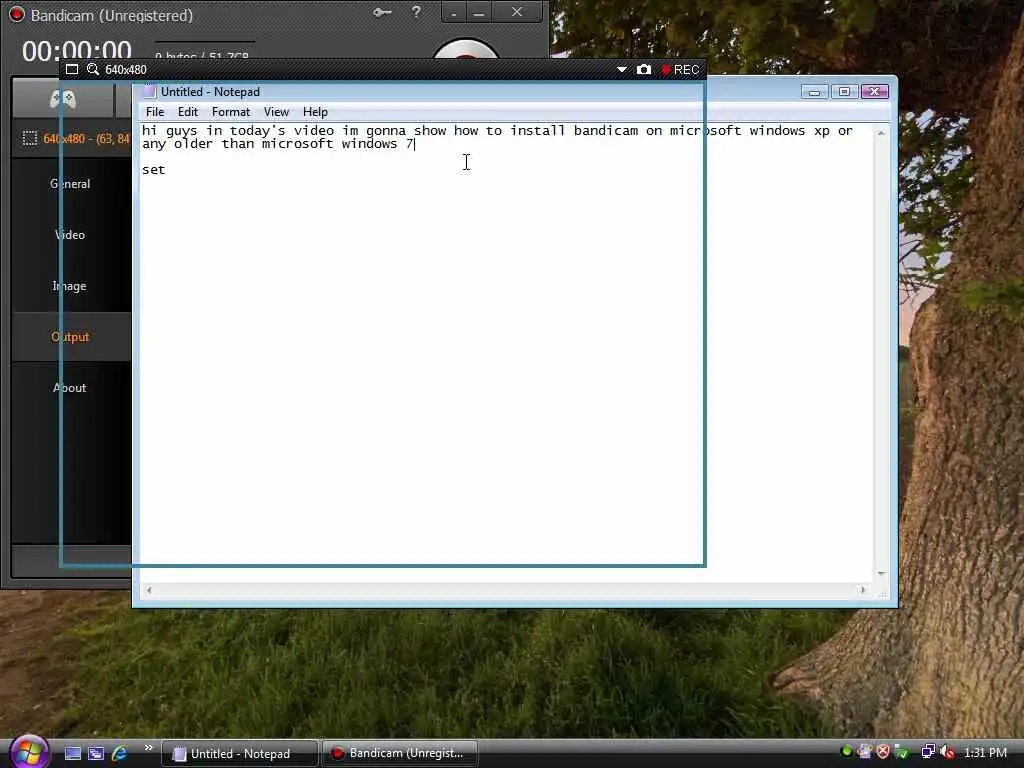Open the Notepad View menu

click(276, 112)
